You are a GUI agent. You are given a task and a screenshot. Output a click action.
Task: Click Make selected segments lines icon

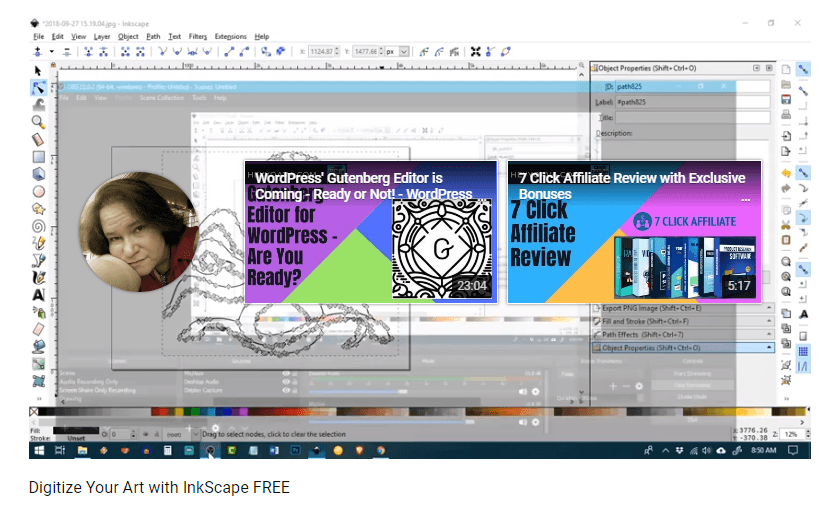point(229,51)
